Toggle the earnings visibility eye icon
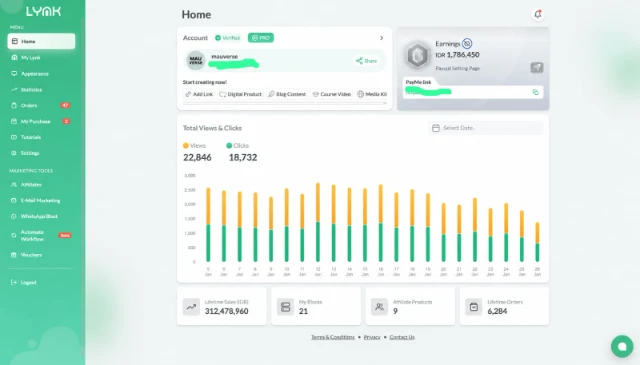The image size is (640, 365). pyautogui.click(x=467, y=43)
